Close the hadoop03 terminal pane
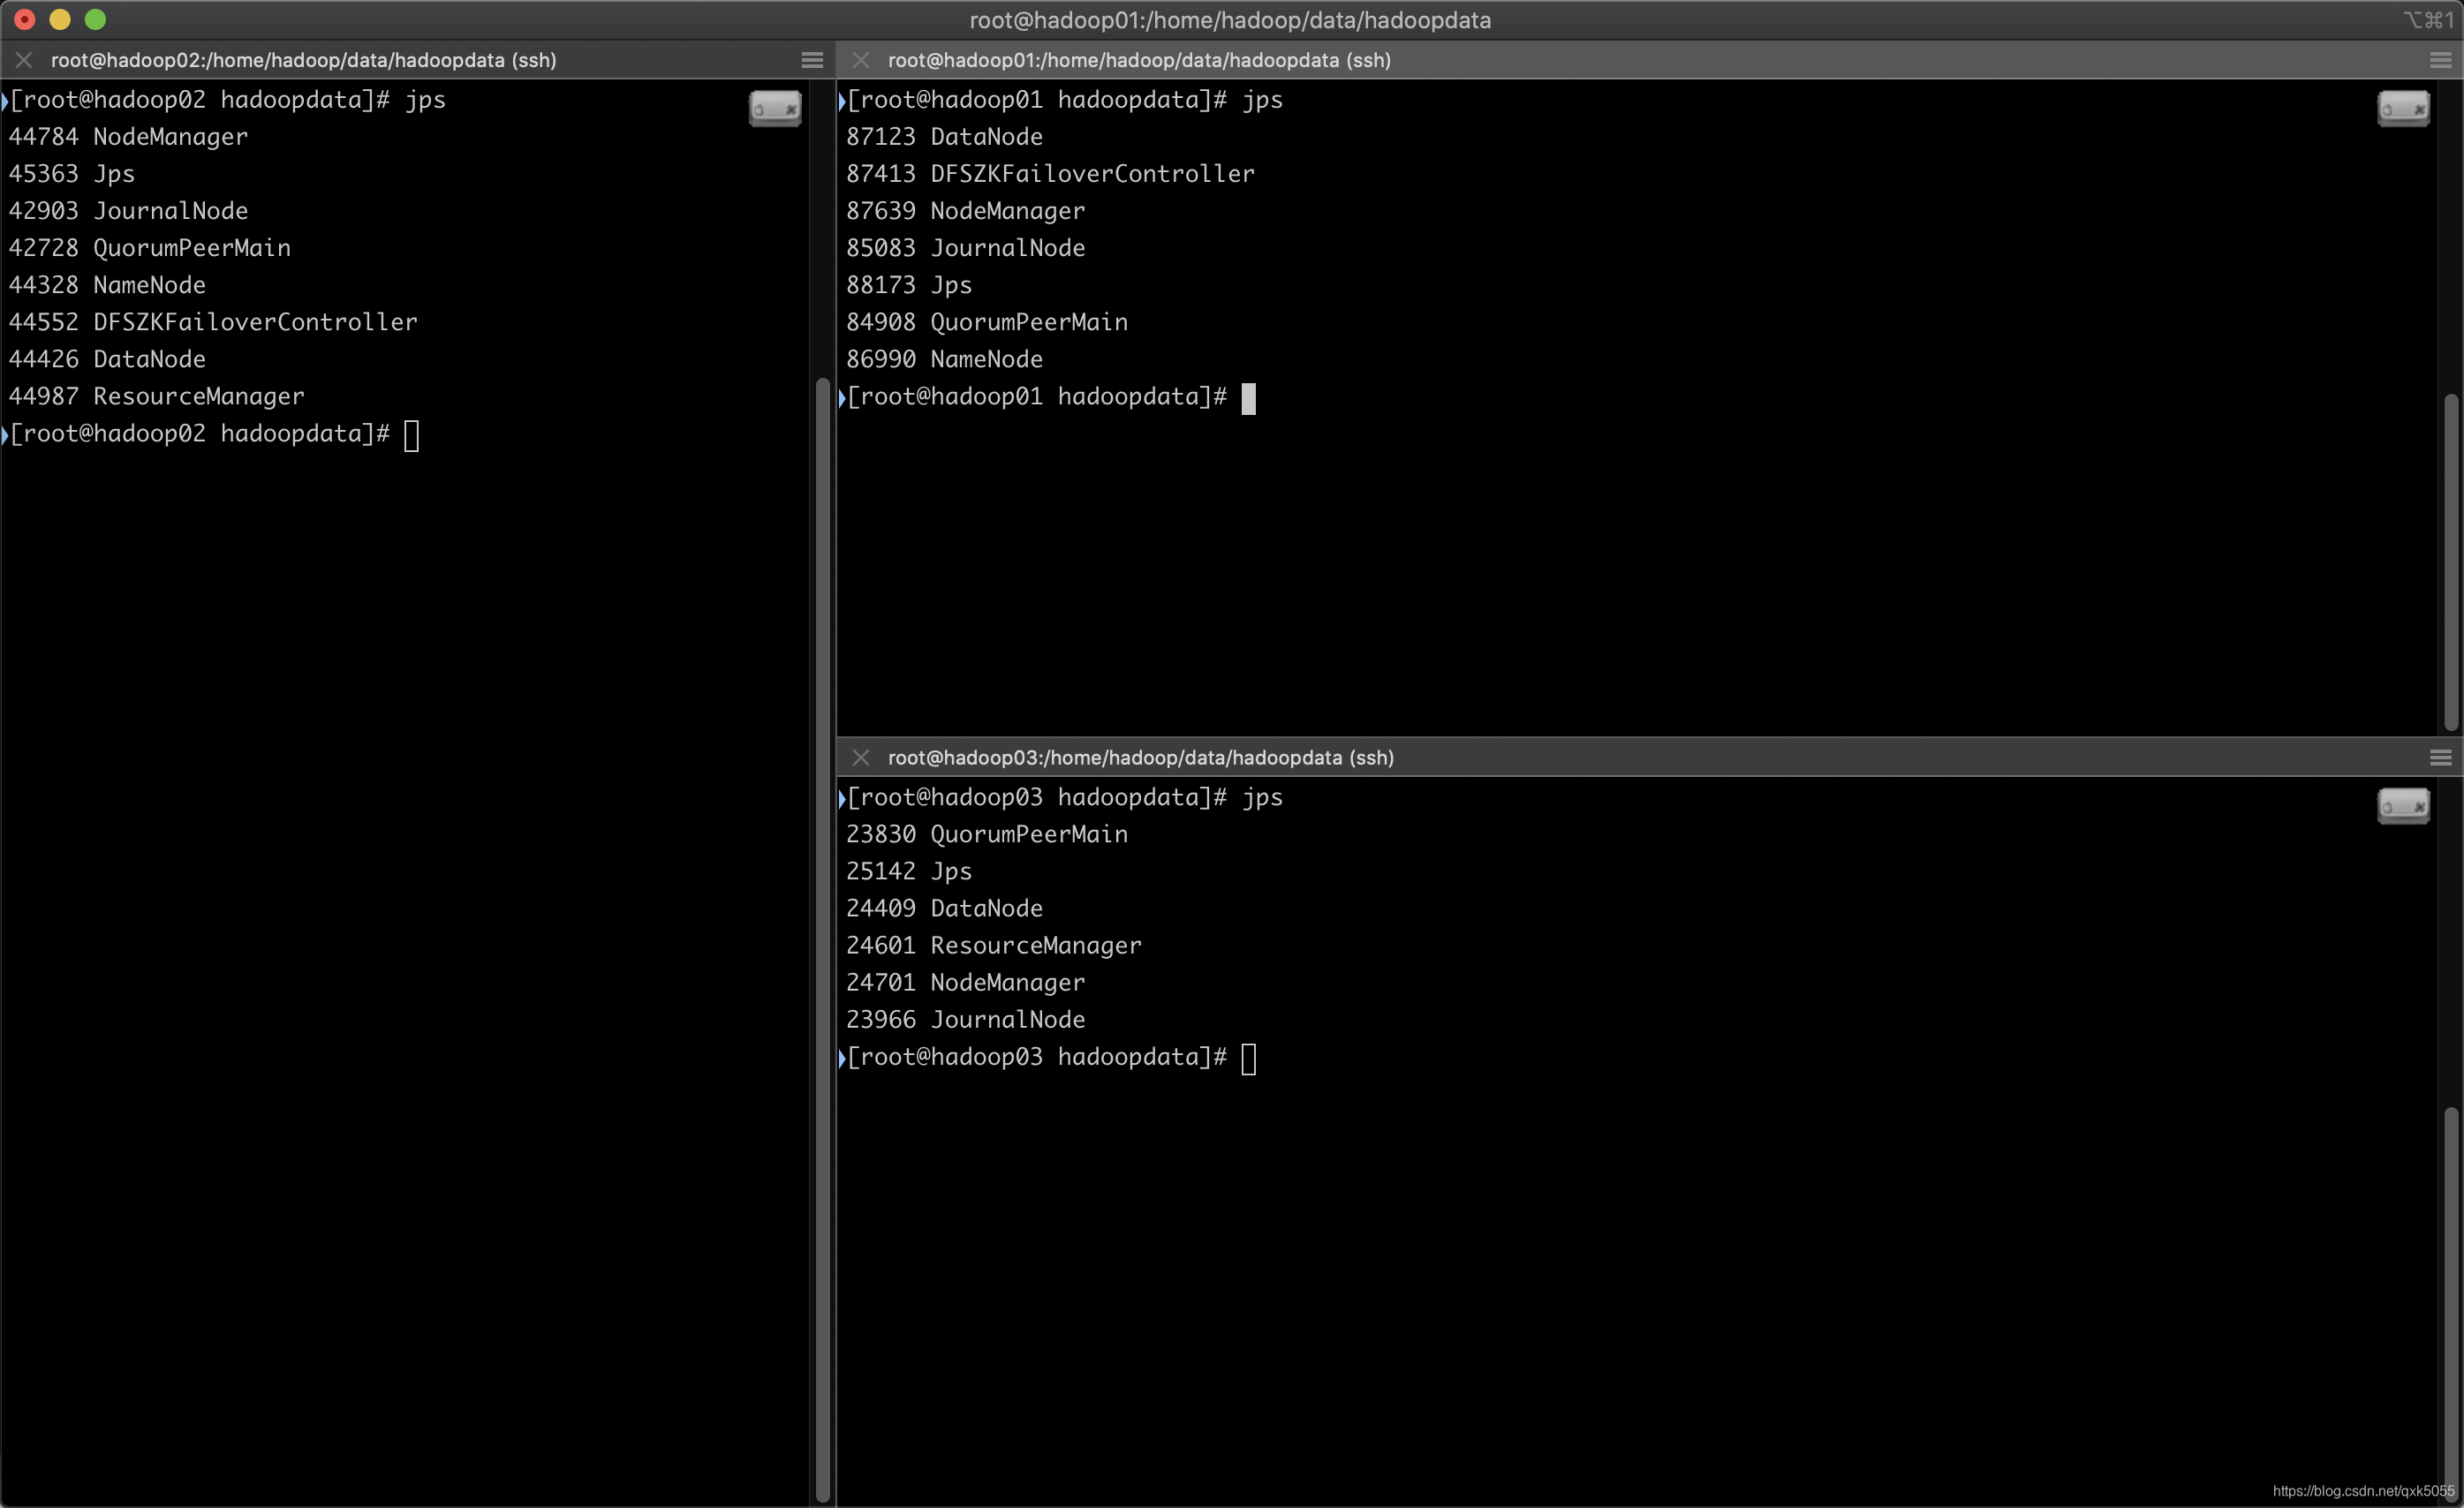 860,757
